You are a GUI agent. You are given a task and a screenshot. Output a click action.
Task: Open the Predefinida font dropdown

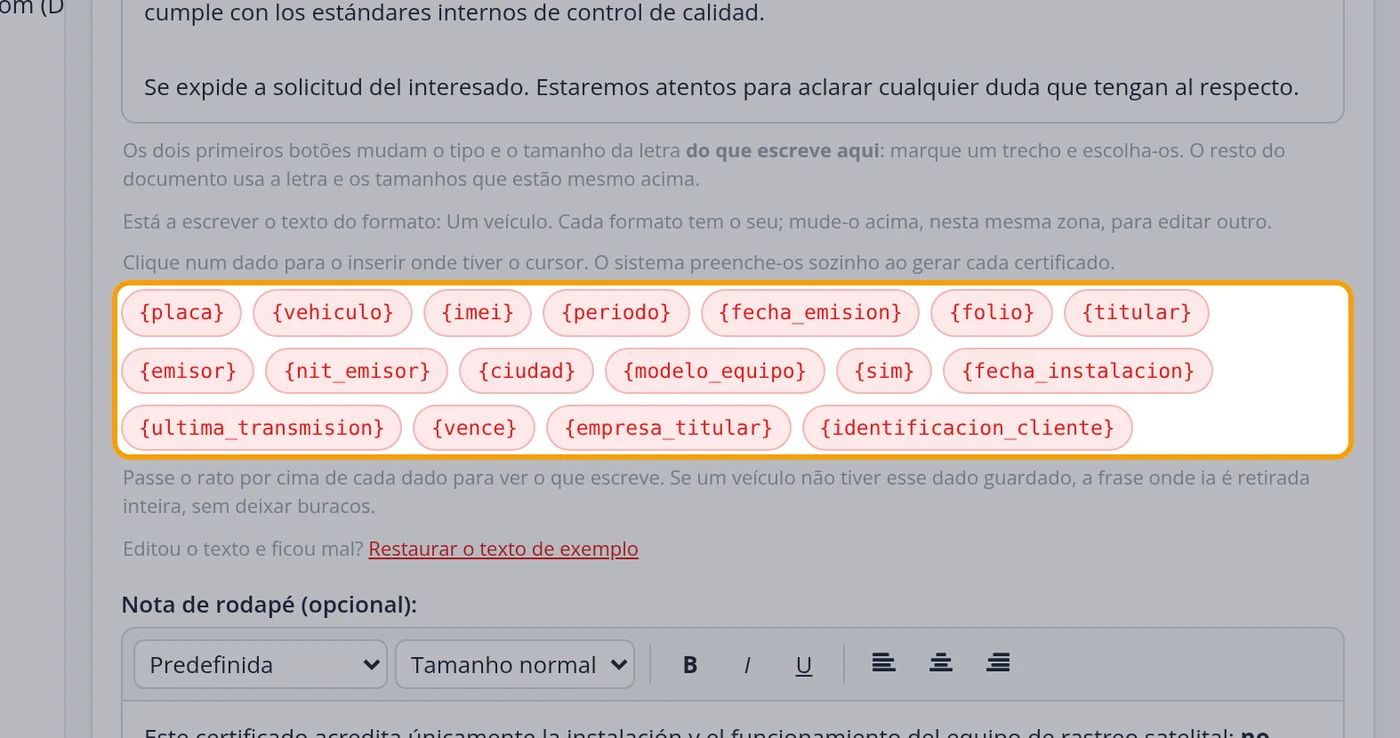point(261,665)
